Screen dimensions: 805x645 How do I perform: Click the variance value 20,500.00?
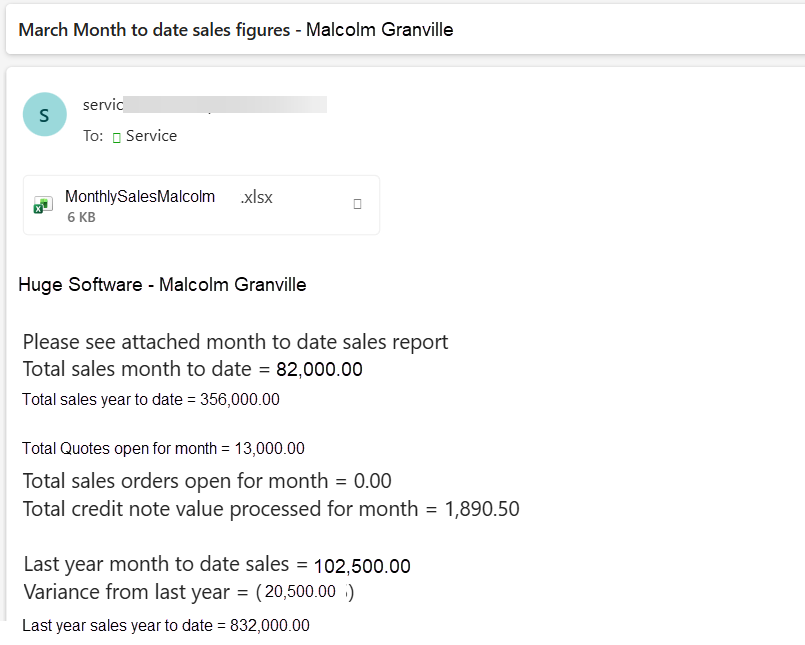(x=300, y=592)
